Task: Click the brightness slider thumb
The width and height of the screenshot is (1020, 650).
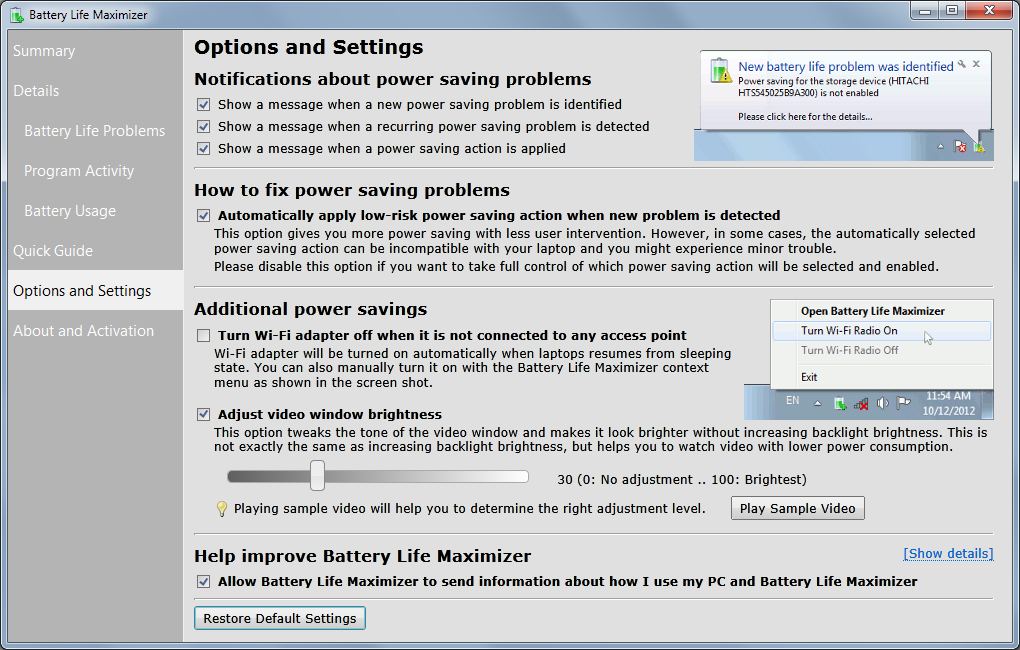Action: pos(317,476)
